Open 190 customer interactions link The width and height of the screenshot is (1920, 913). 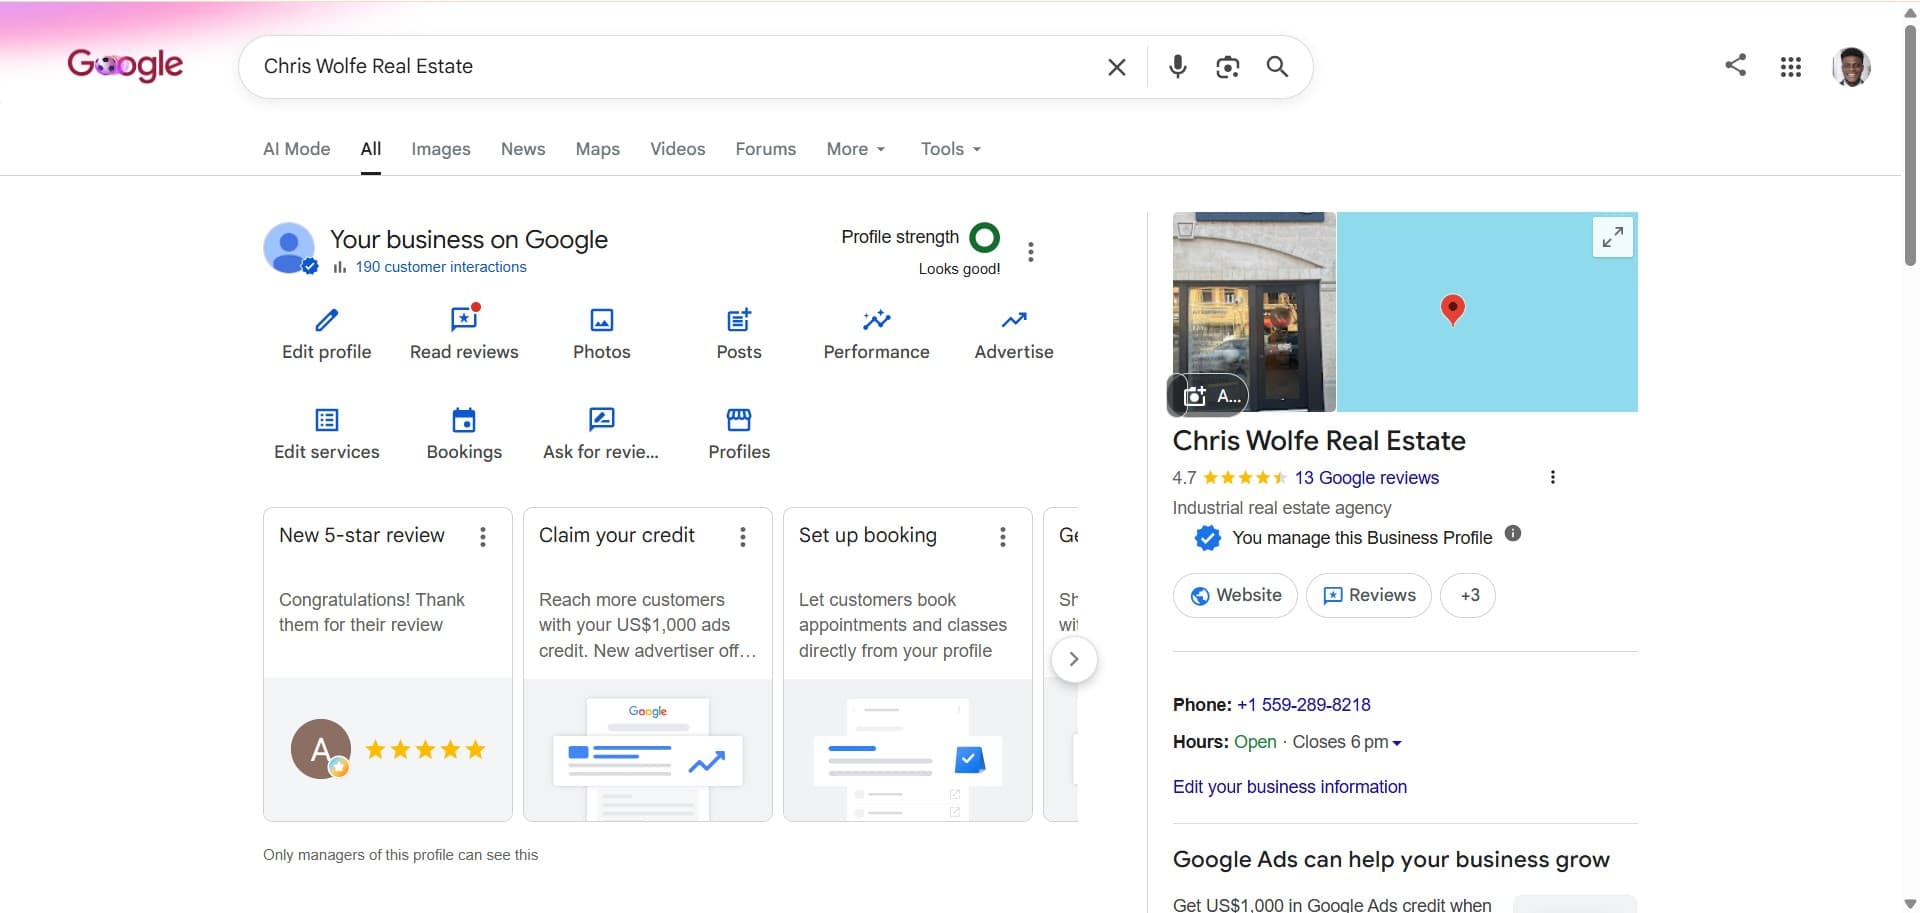point(441,267)
